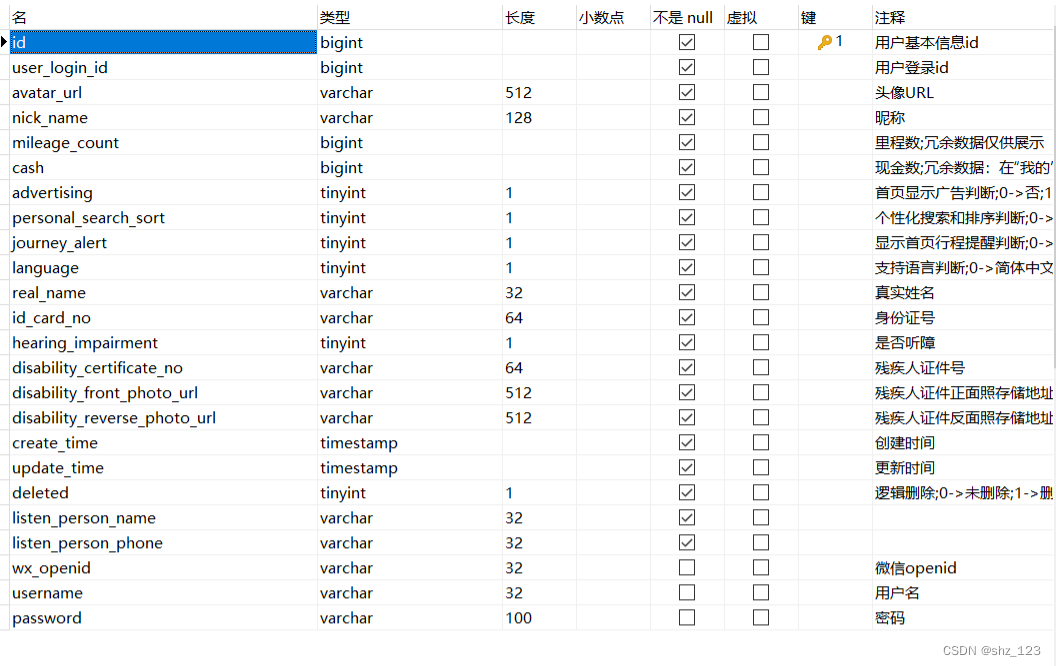The height and width of the screenshot is (666, 1056).
Task: Select the password field name
Action: tap(46, 618)
